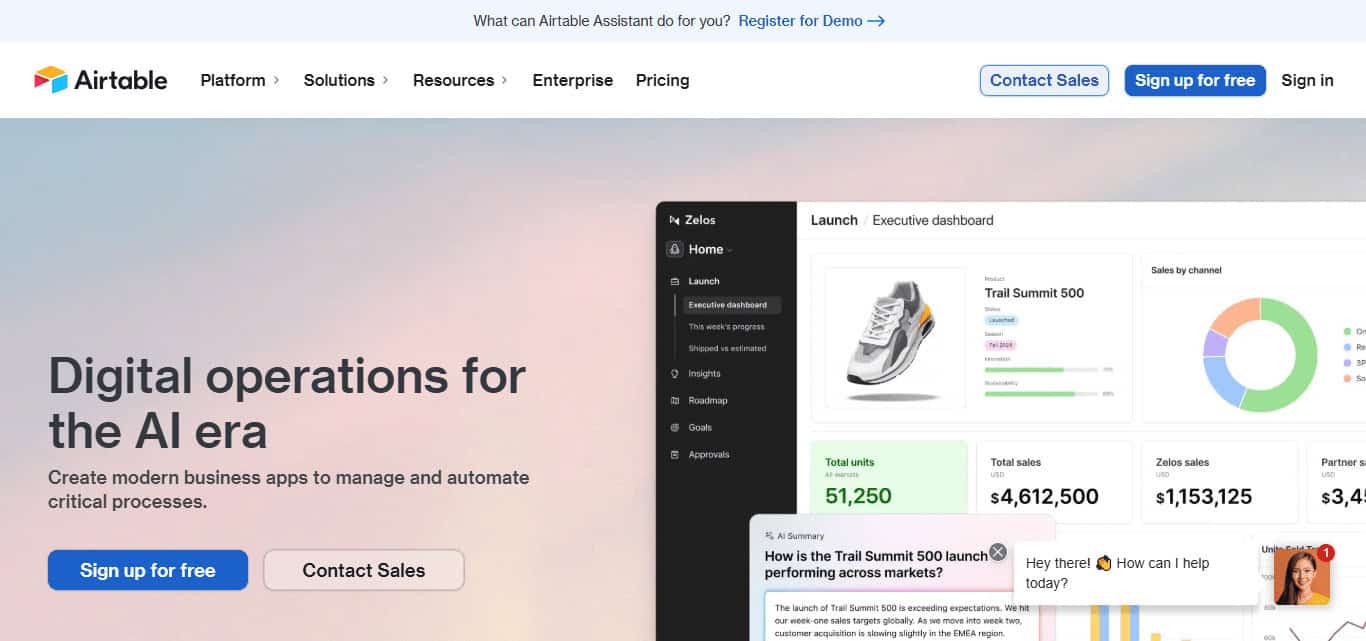Click the Total sales $4,612,500 value

1045,497
